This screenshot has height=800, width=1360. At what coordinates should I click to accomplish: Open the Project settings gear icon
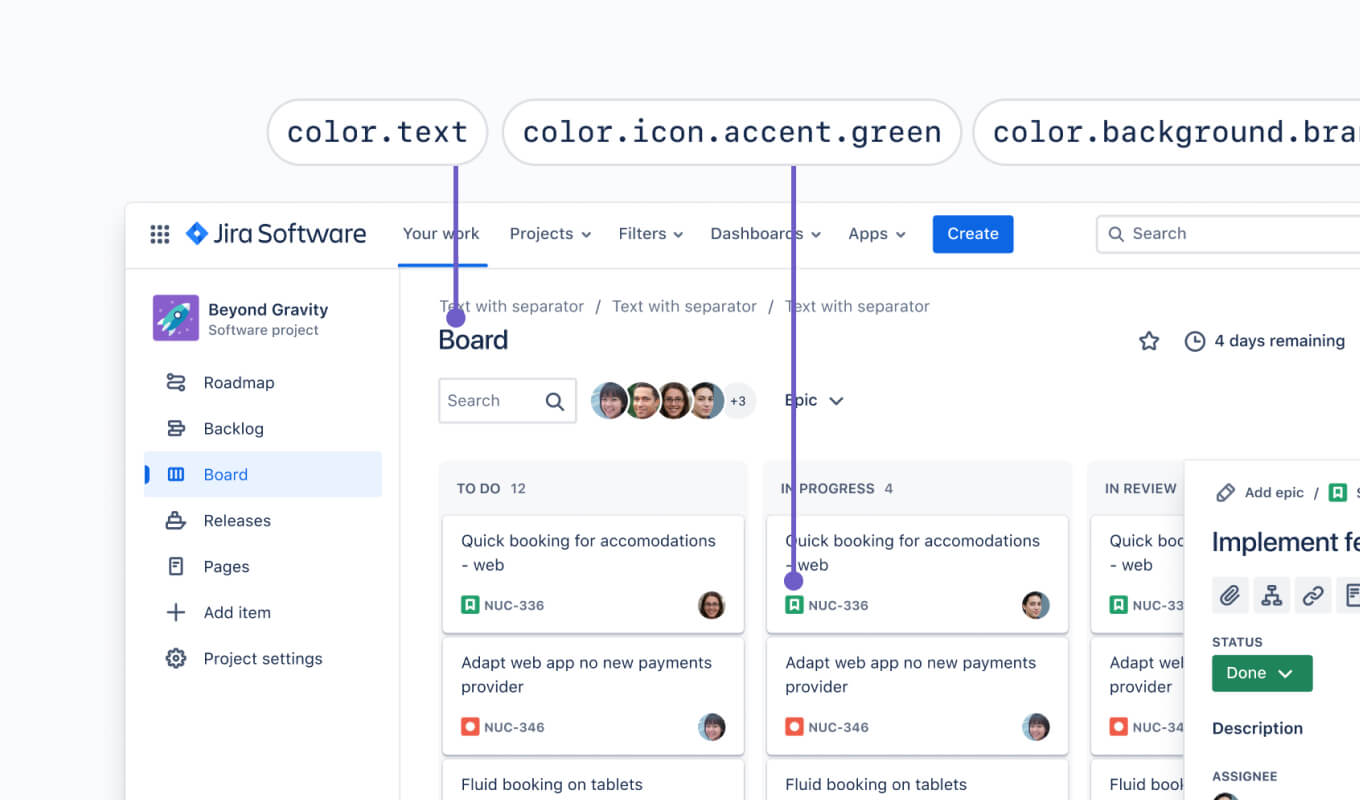click(x=174, y=658)
